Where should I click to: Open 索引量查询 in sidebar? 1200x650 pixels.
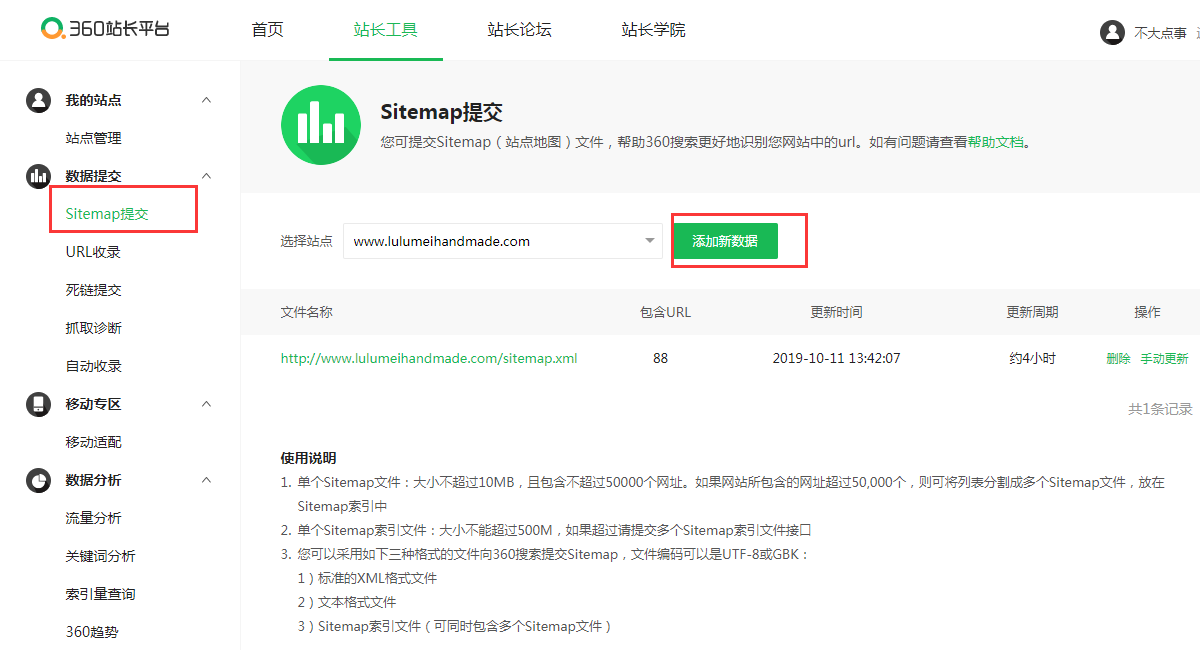[x=100, y=594]
